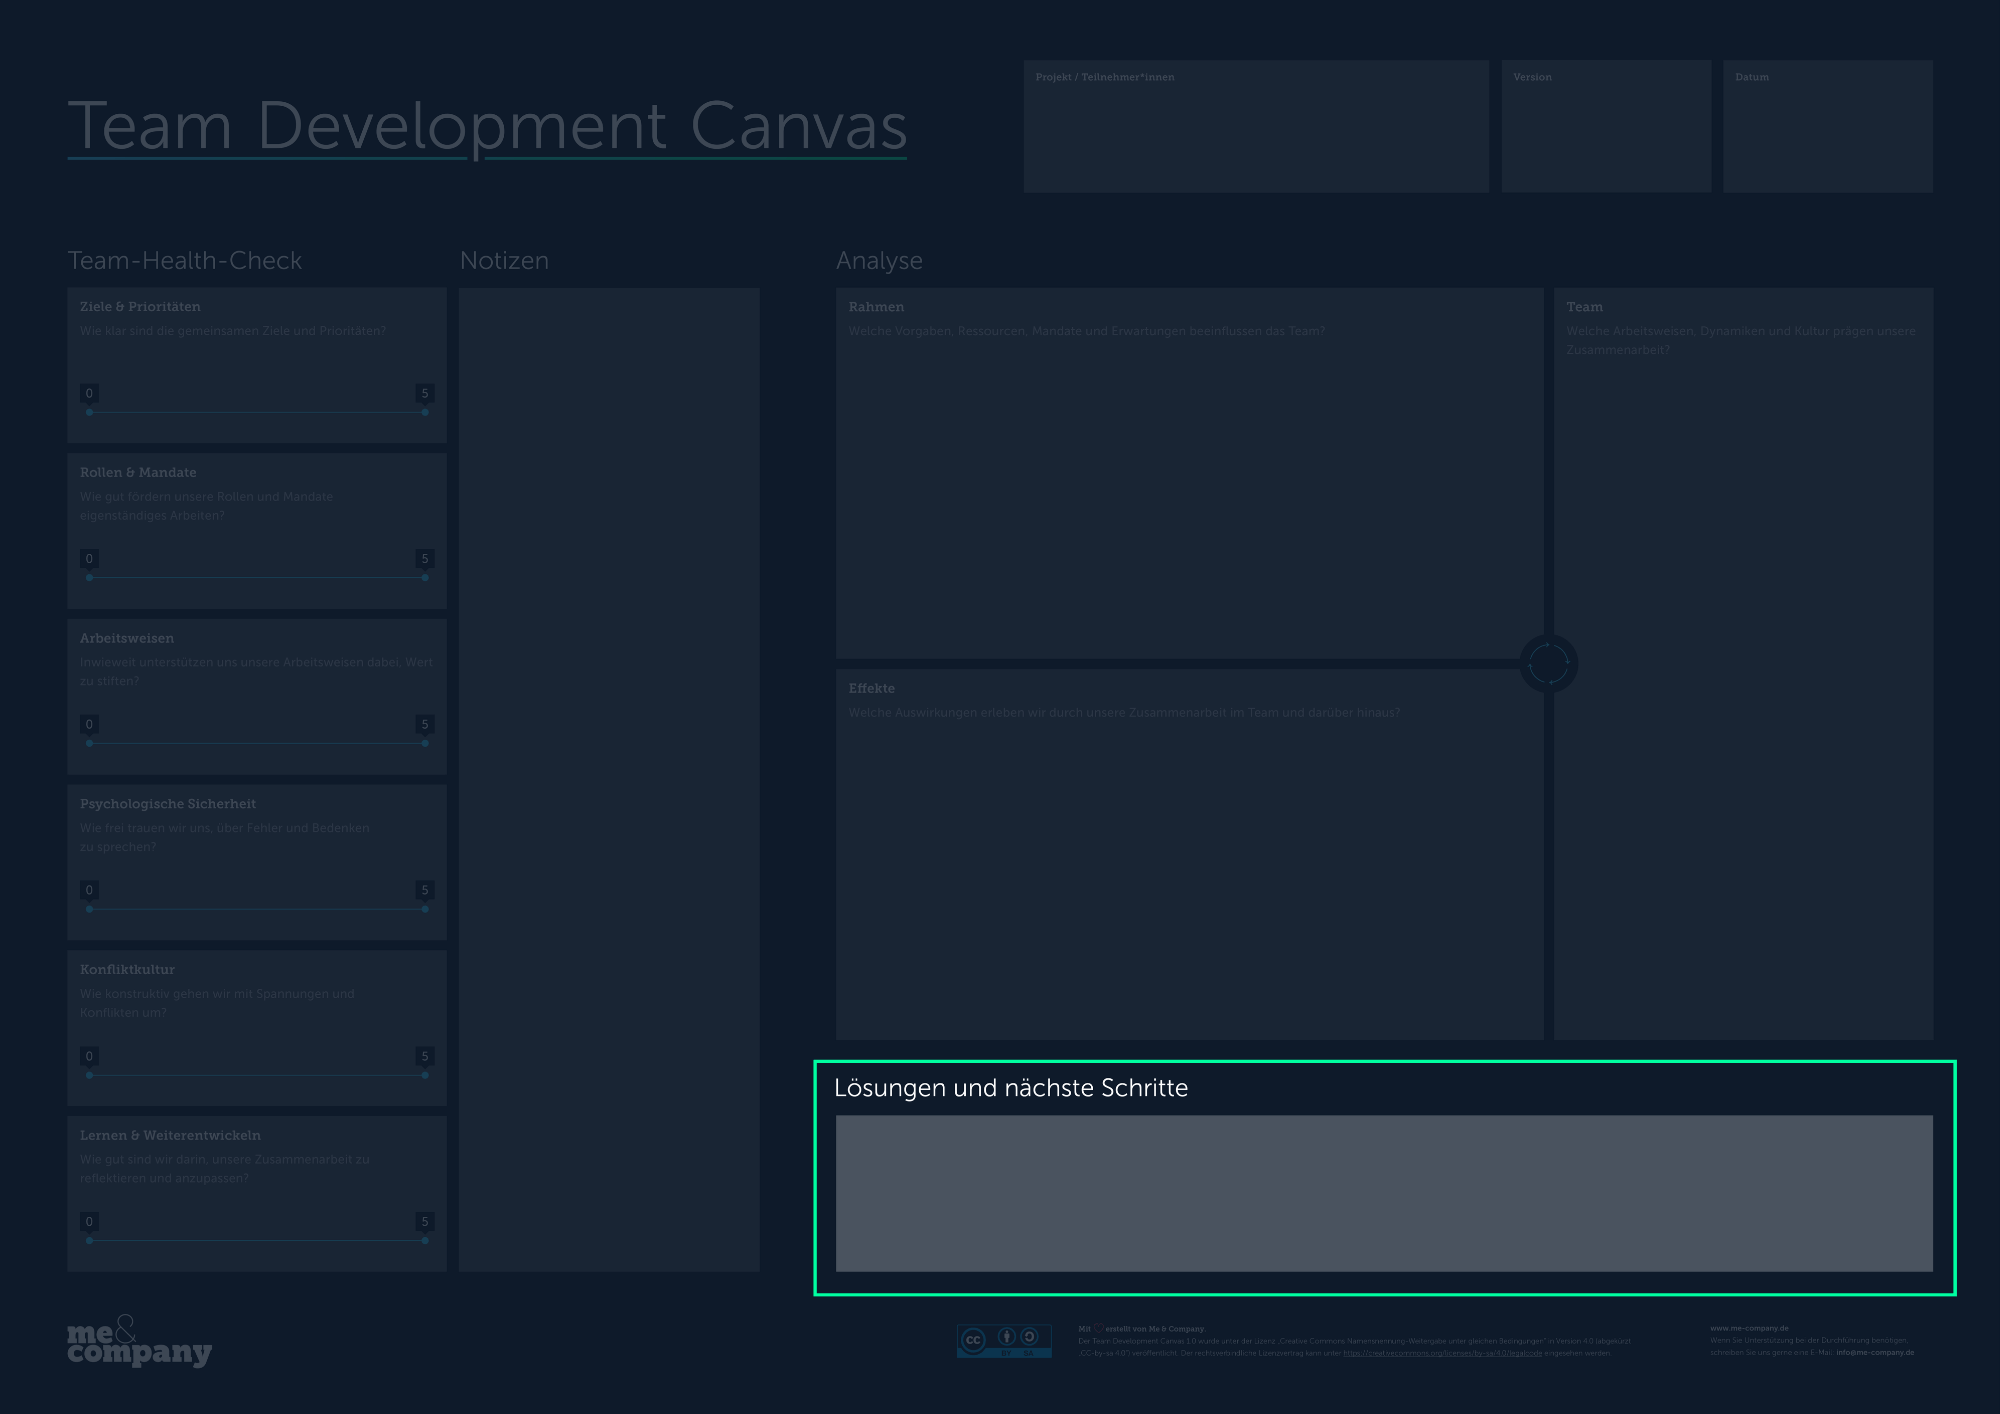The image size is (2000, 1414).
Task: Click the Rahmen analysis box
Action: pos(1189,490)
